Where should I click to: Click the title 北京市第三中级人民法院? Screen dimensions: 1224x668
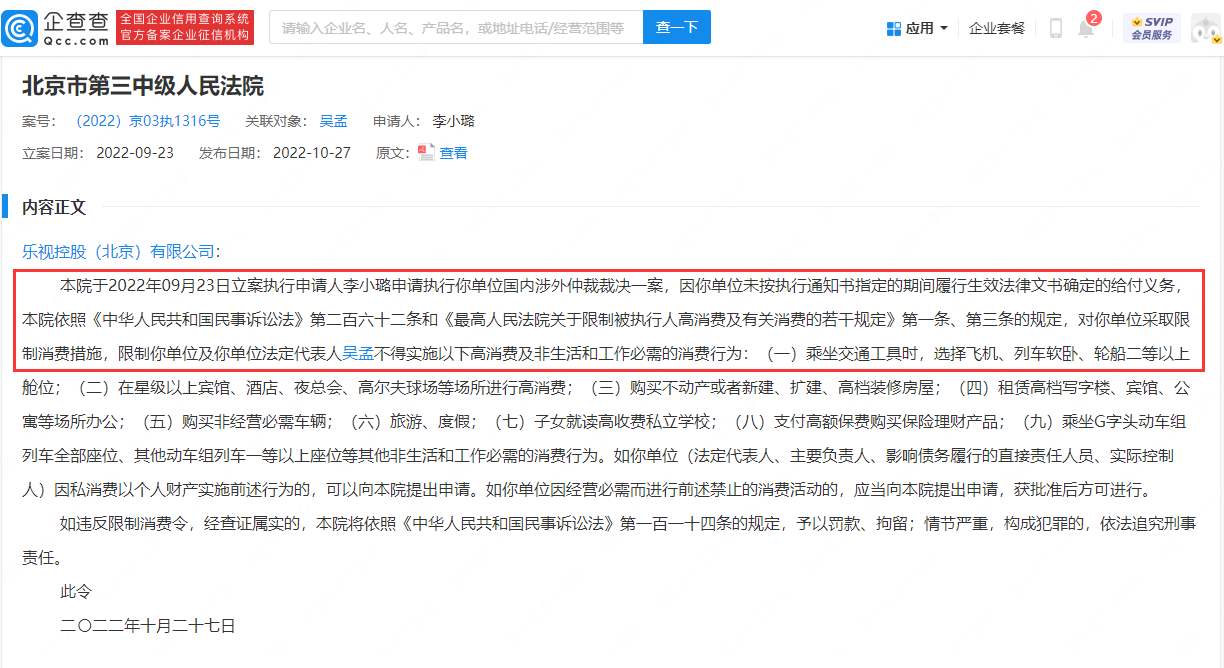tap(143, 86)
